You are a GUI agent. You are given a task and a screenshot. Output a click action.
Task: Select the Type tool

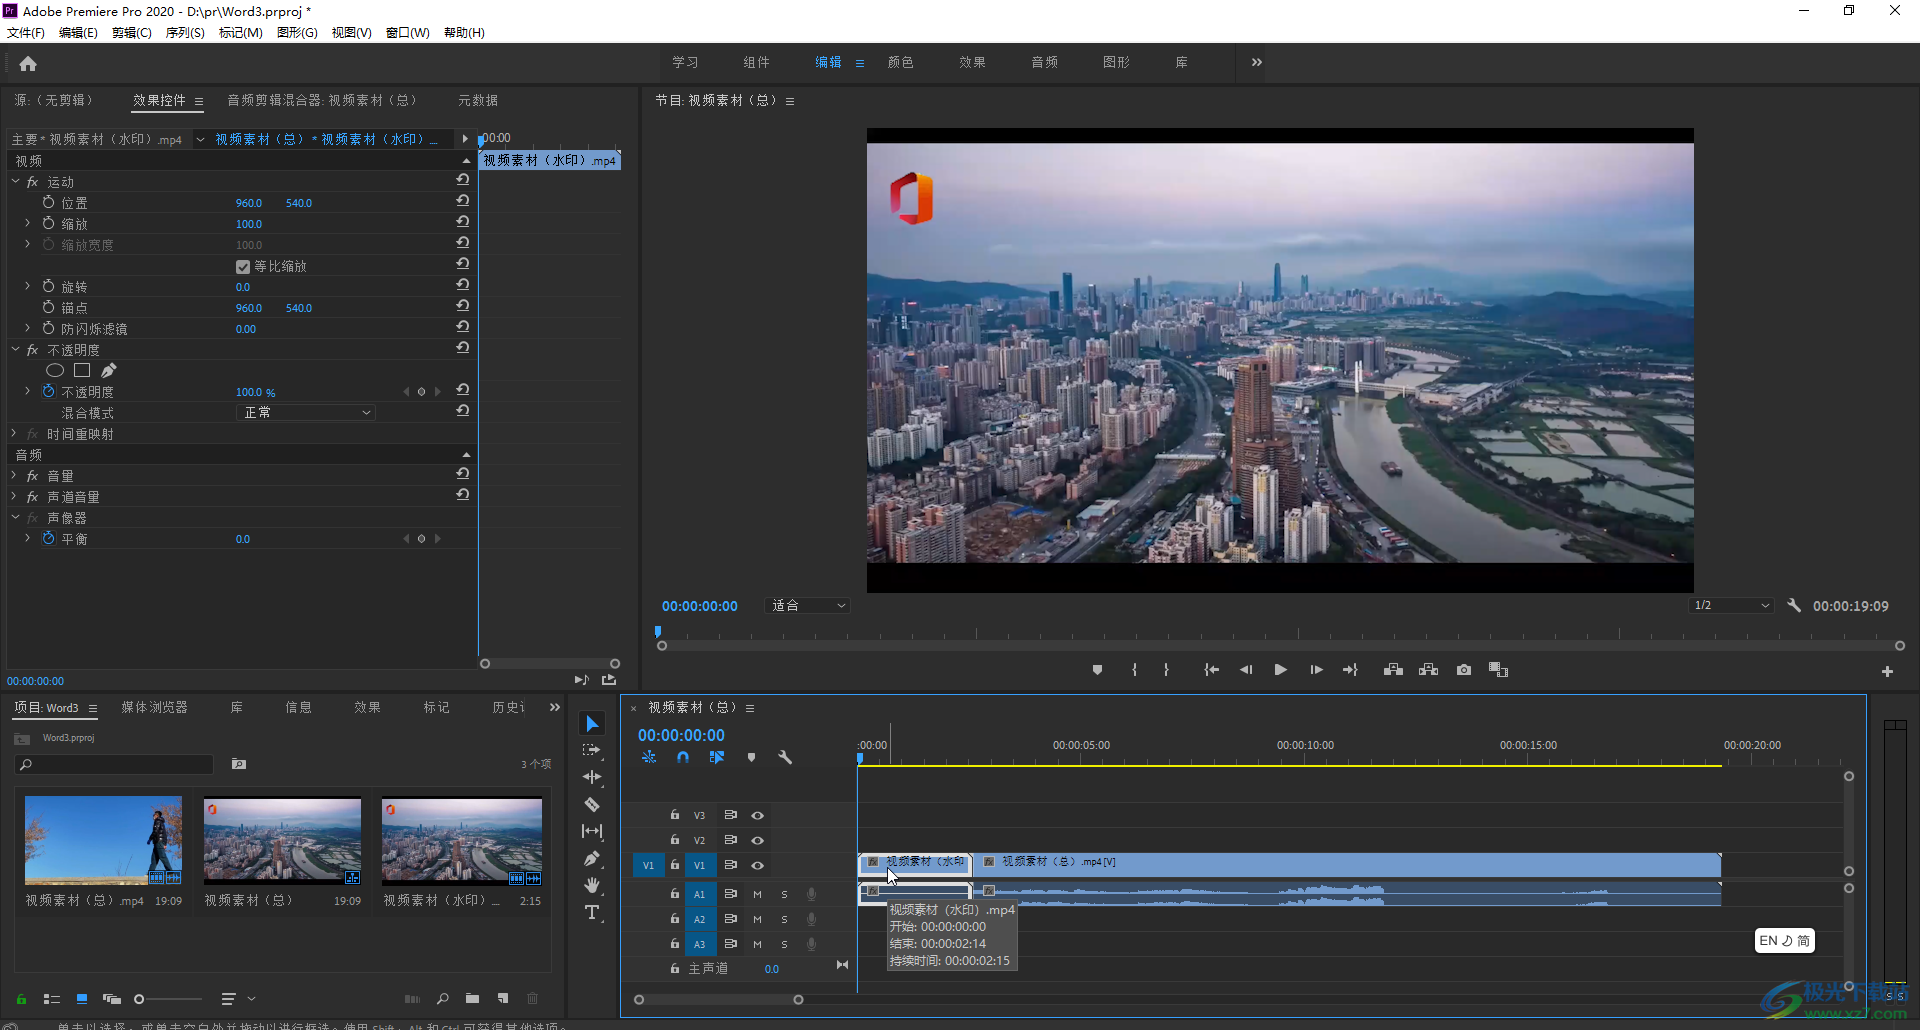click(592, 912)
